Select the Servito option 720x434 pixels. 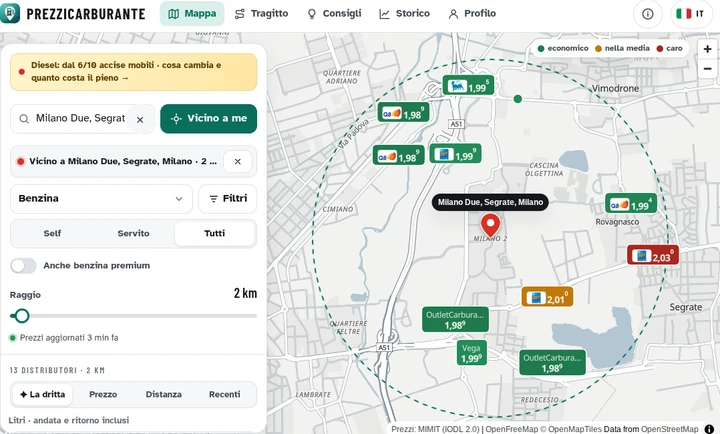133,233
